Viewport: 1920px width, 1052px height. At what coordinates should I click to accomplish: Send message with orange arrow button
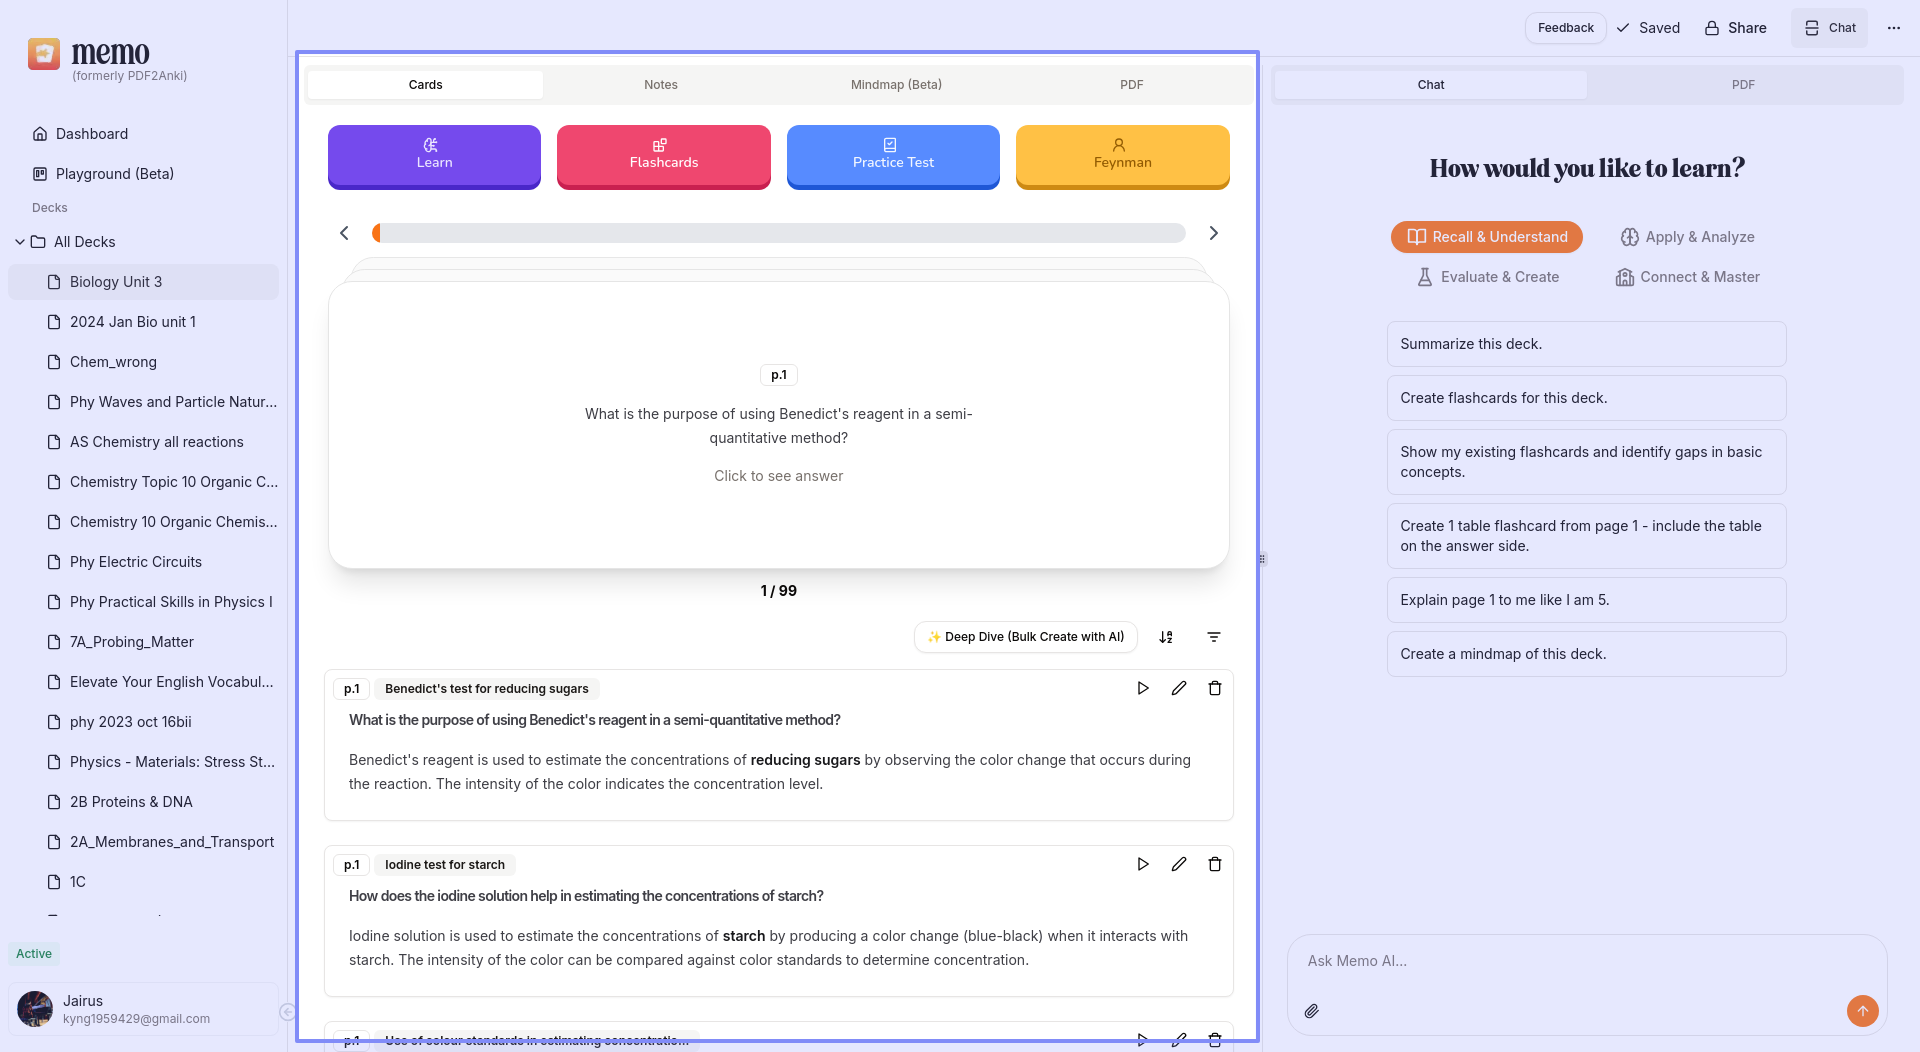point(1862,1011)
